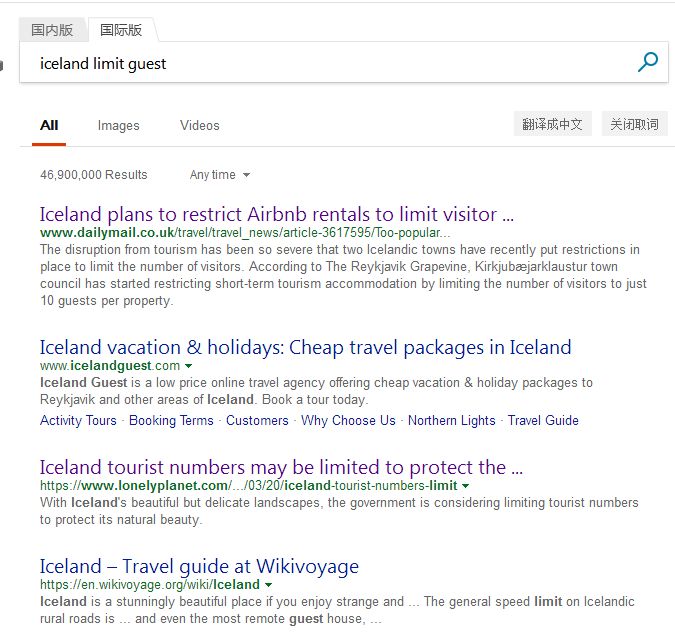Select the 国际版 tab

coord(121,30)
